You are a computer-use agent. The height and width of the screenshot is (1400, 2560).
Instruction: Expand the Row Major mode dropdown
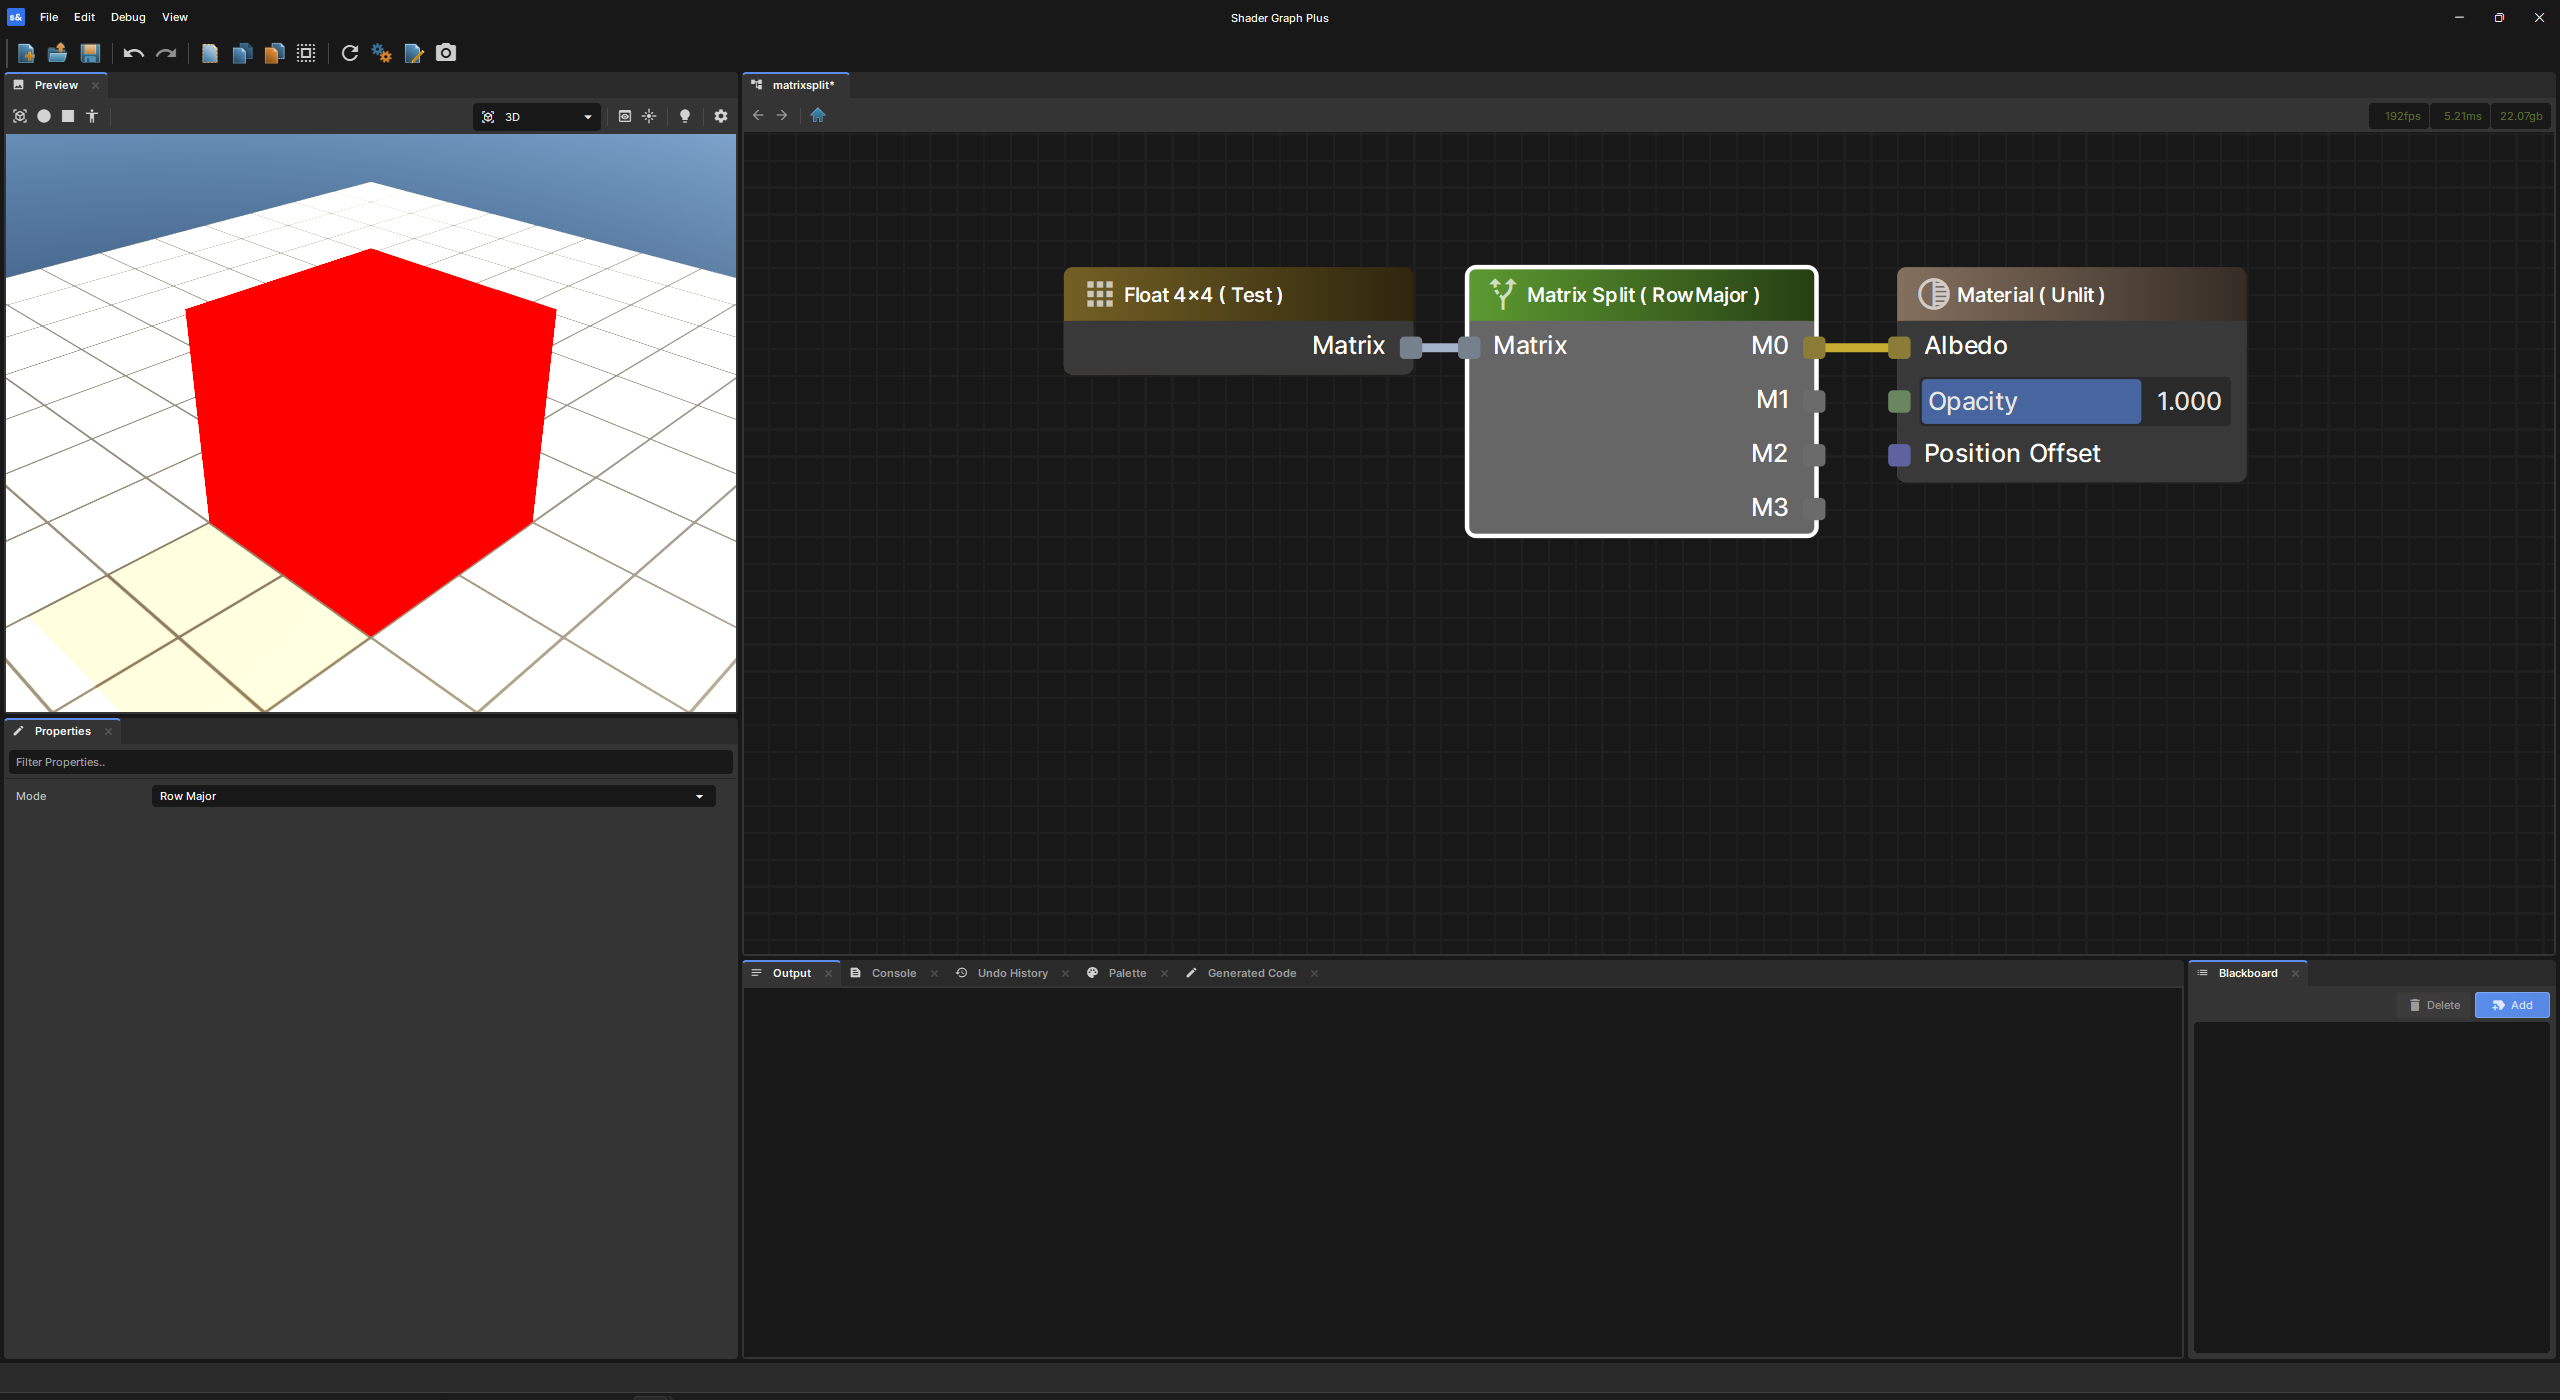pyautogui.click(x=433, y=796)
